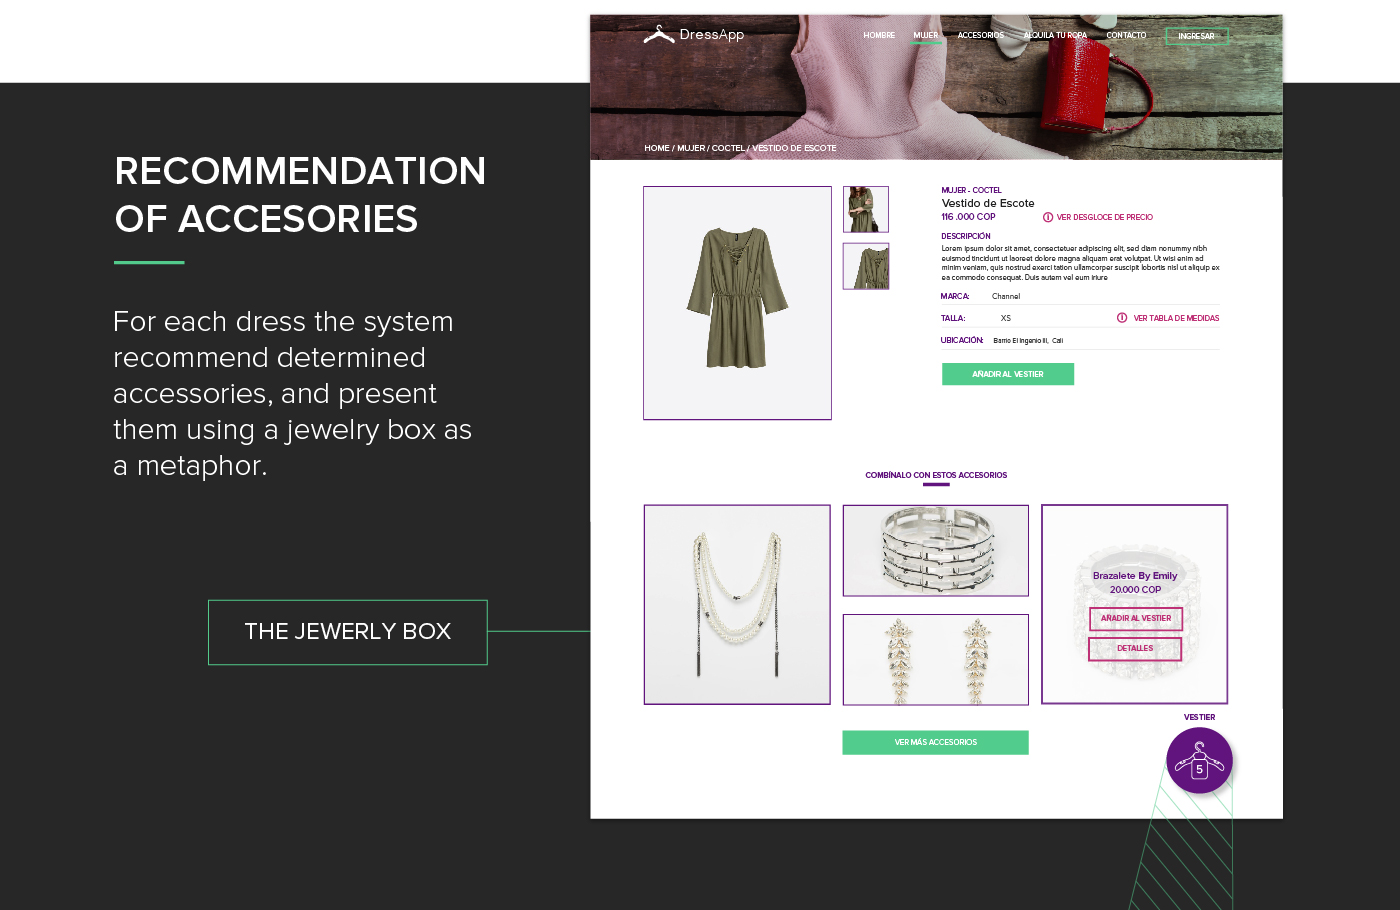Open the Hombre menu item

pos(879,36)
